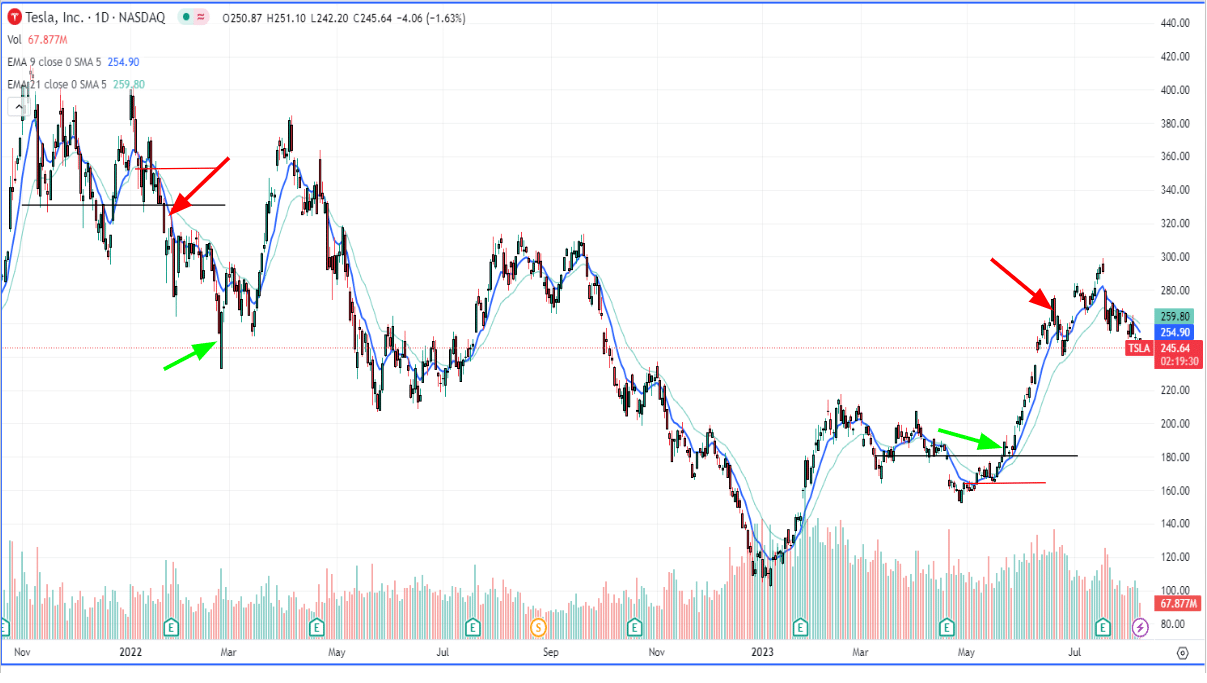Viewport: 1207px width, 683px height.
Task: Click the January 2023 earnings marker
Action: 800,627
